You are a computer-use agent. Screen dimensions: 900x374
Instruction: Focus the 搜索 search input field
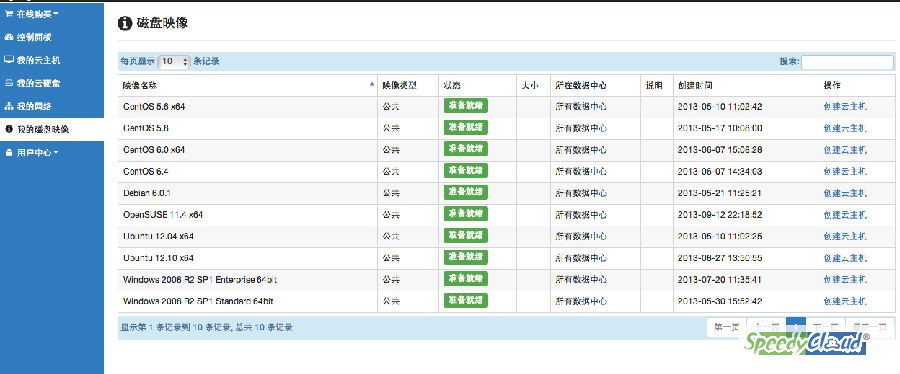[847, 62]
